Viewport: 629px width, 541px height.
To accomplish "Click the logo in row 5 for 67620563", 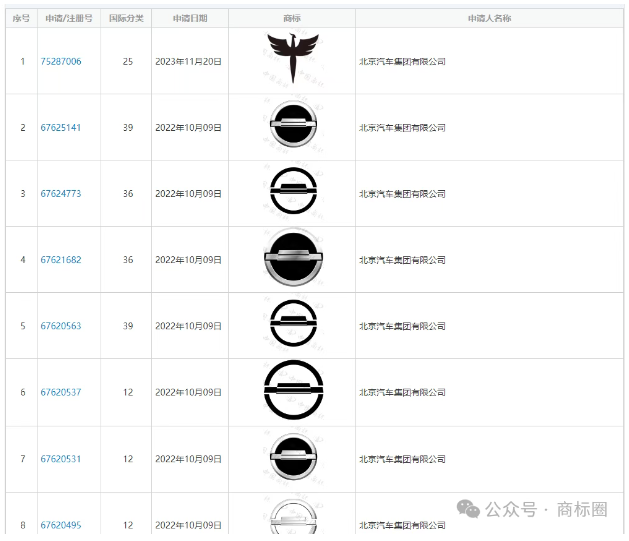I will (292, 325).
